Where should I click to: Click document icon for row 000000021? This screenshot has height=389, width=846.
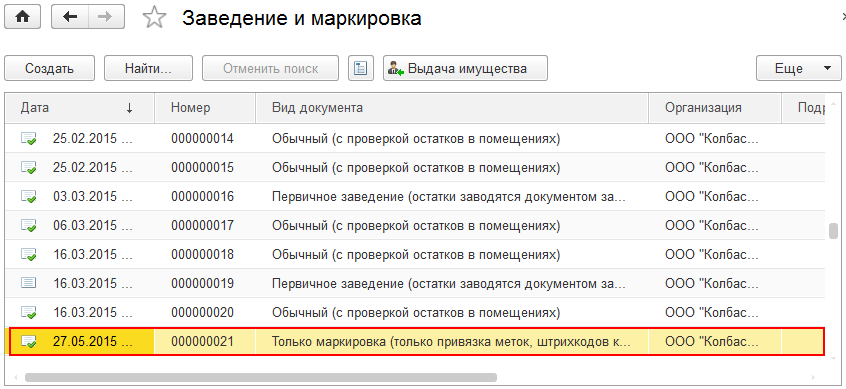click(29, 341)
